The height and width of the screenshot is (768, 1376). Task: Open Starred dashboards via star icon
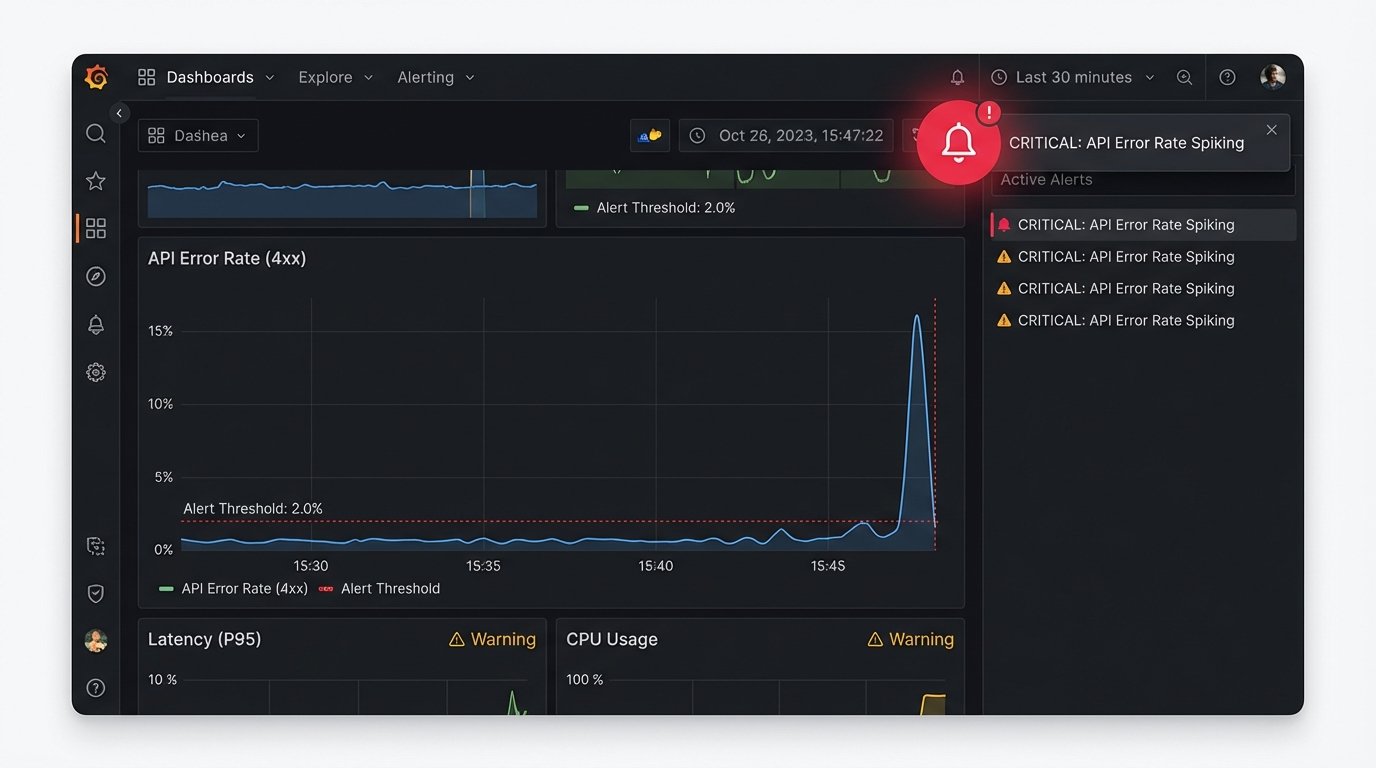pyautogui.click(x=96, y=181)
